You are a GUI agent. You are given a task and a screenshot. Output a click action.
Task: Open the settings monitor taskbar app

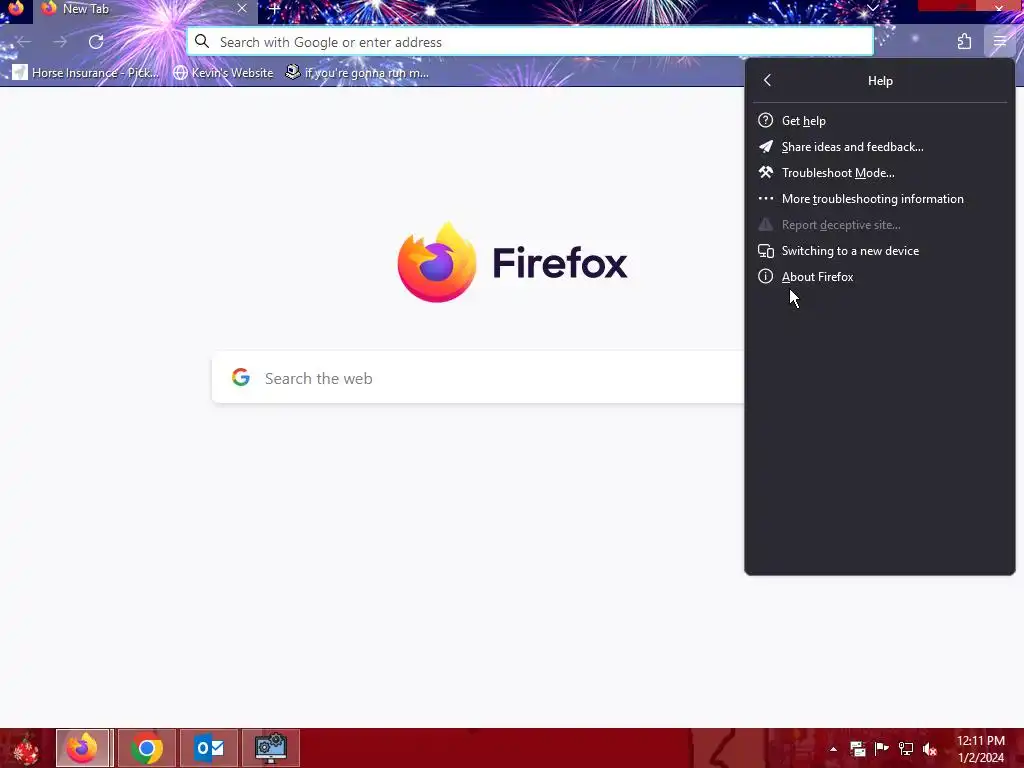(x=271, y=748)
